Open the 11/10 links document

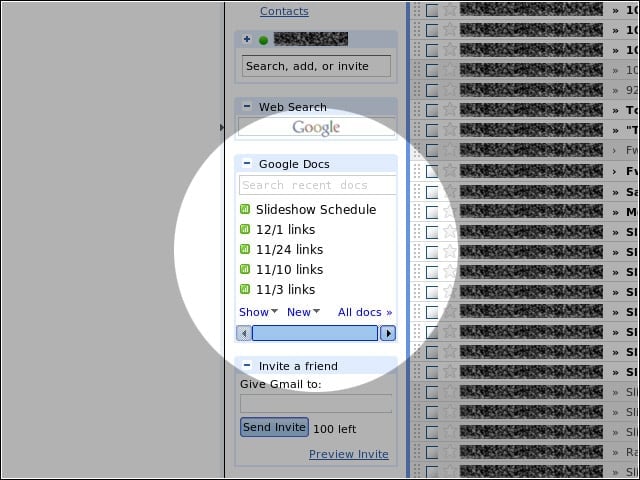tap(289, 269)
